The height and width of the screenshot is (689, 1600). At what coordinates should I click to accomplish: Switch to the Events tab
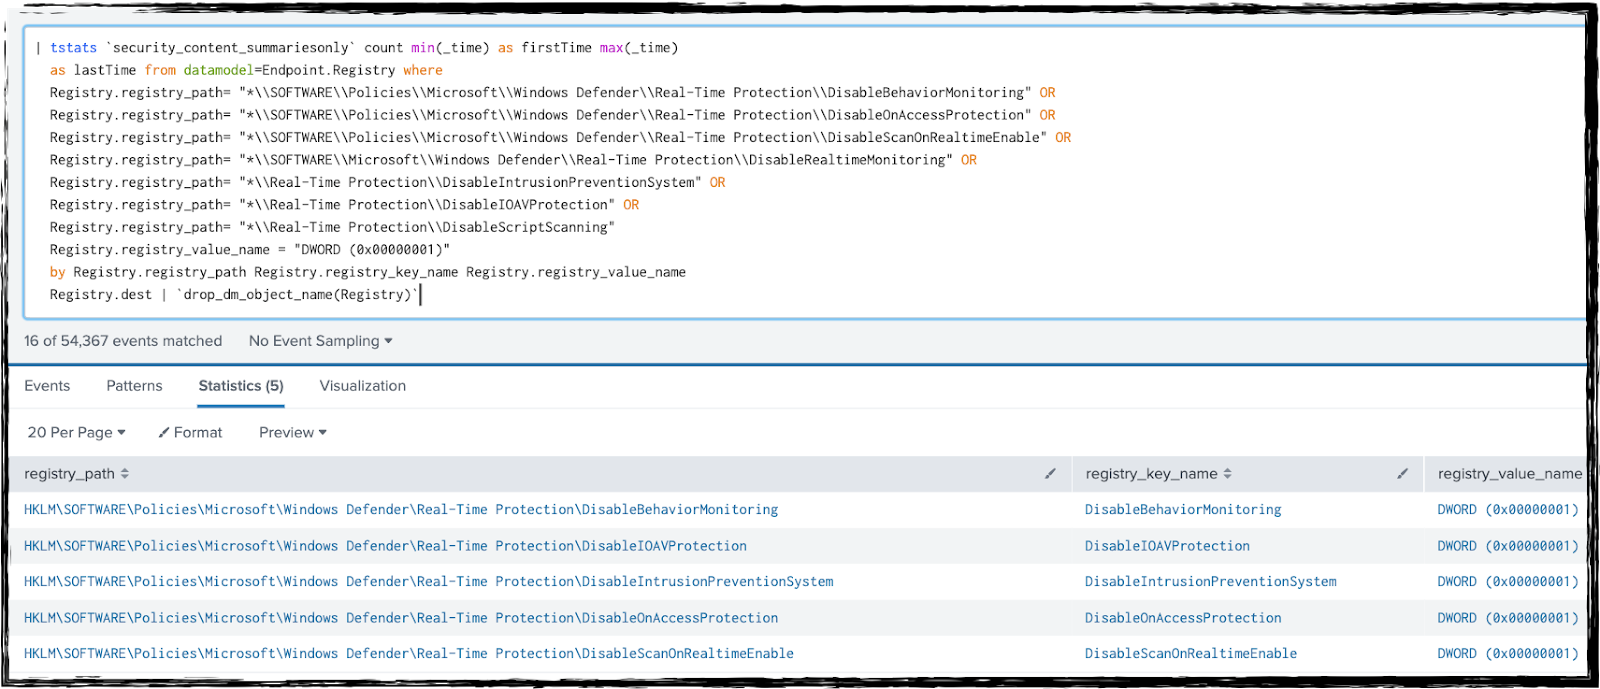47,386
